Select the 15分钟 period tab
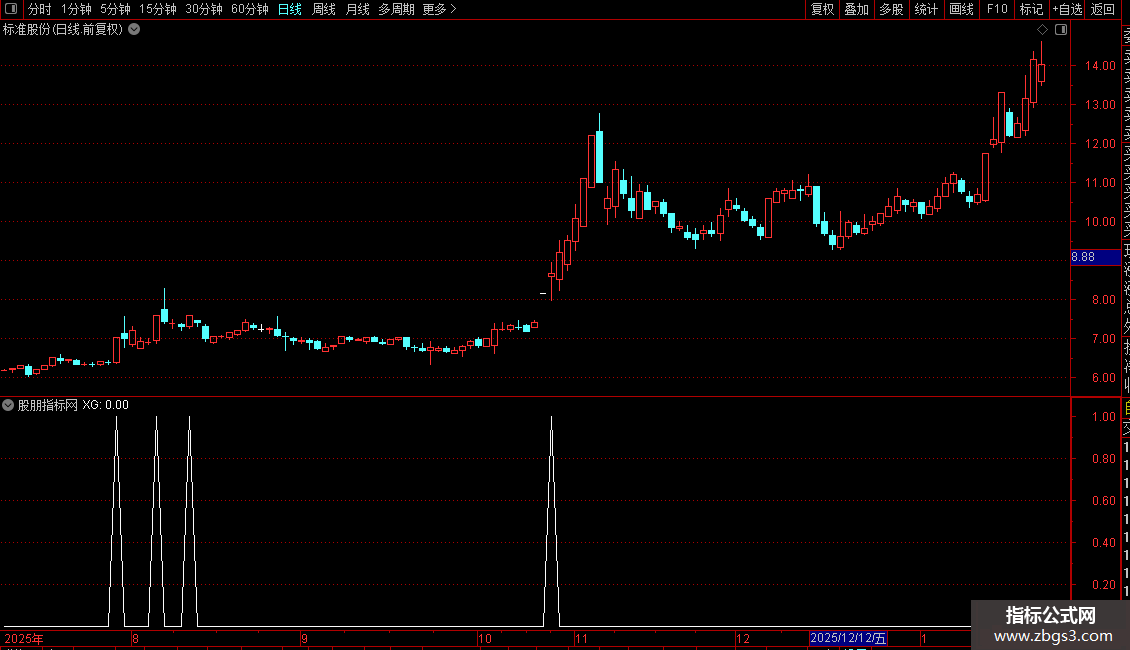This screenshot has width=1130, height=650. click(158, 9)
